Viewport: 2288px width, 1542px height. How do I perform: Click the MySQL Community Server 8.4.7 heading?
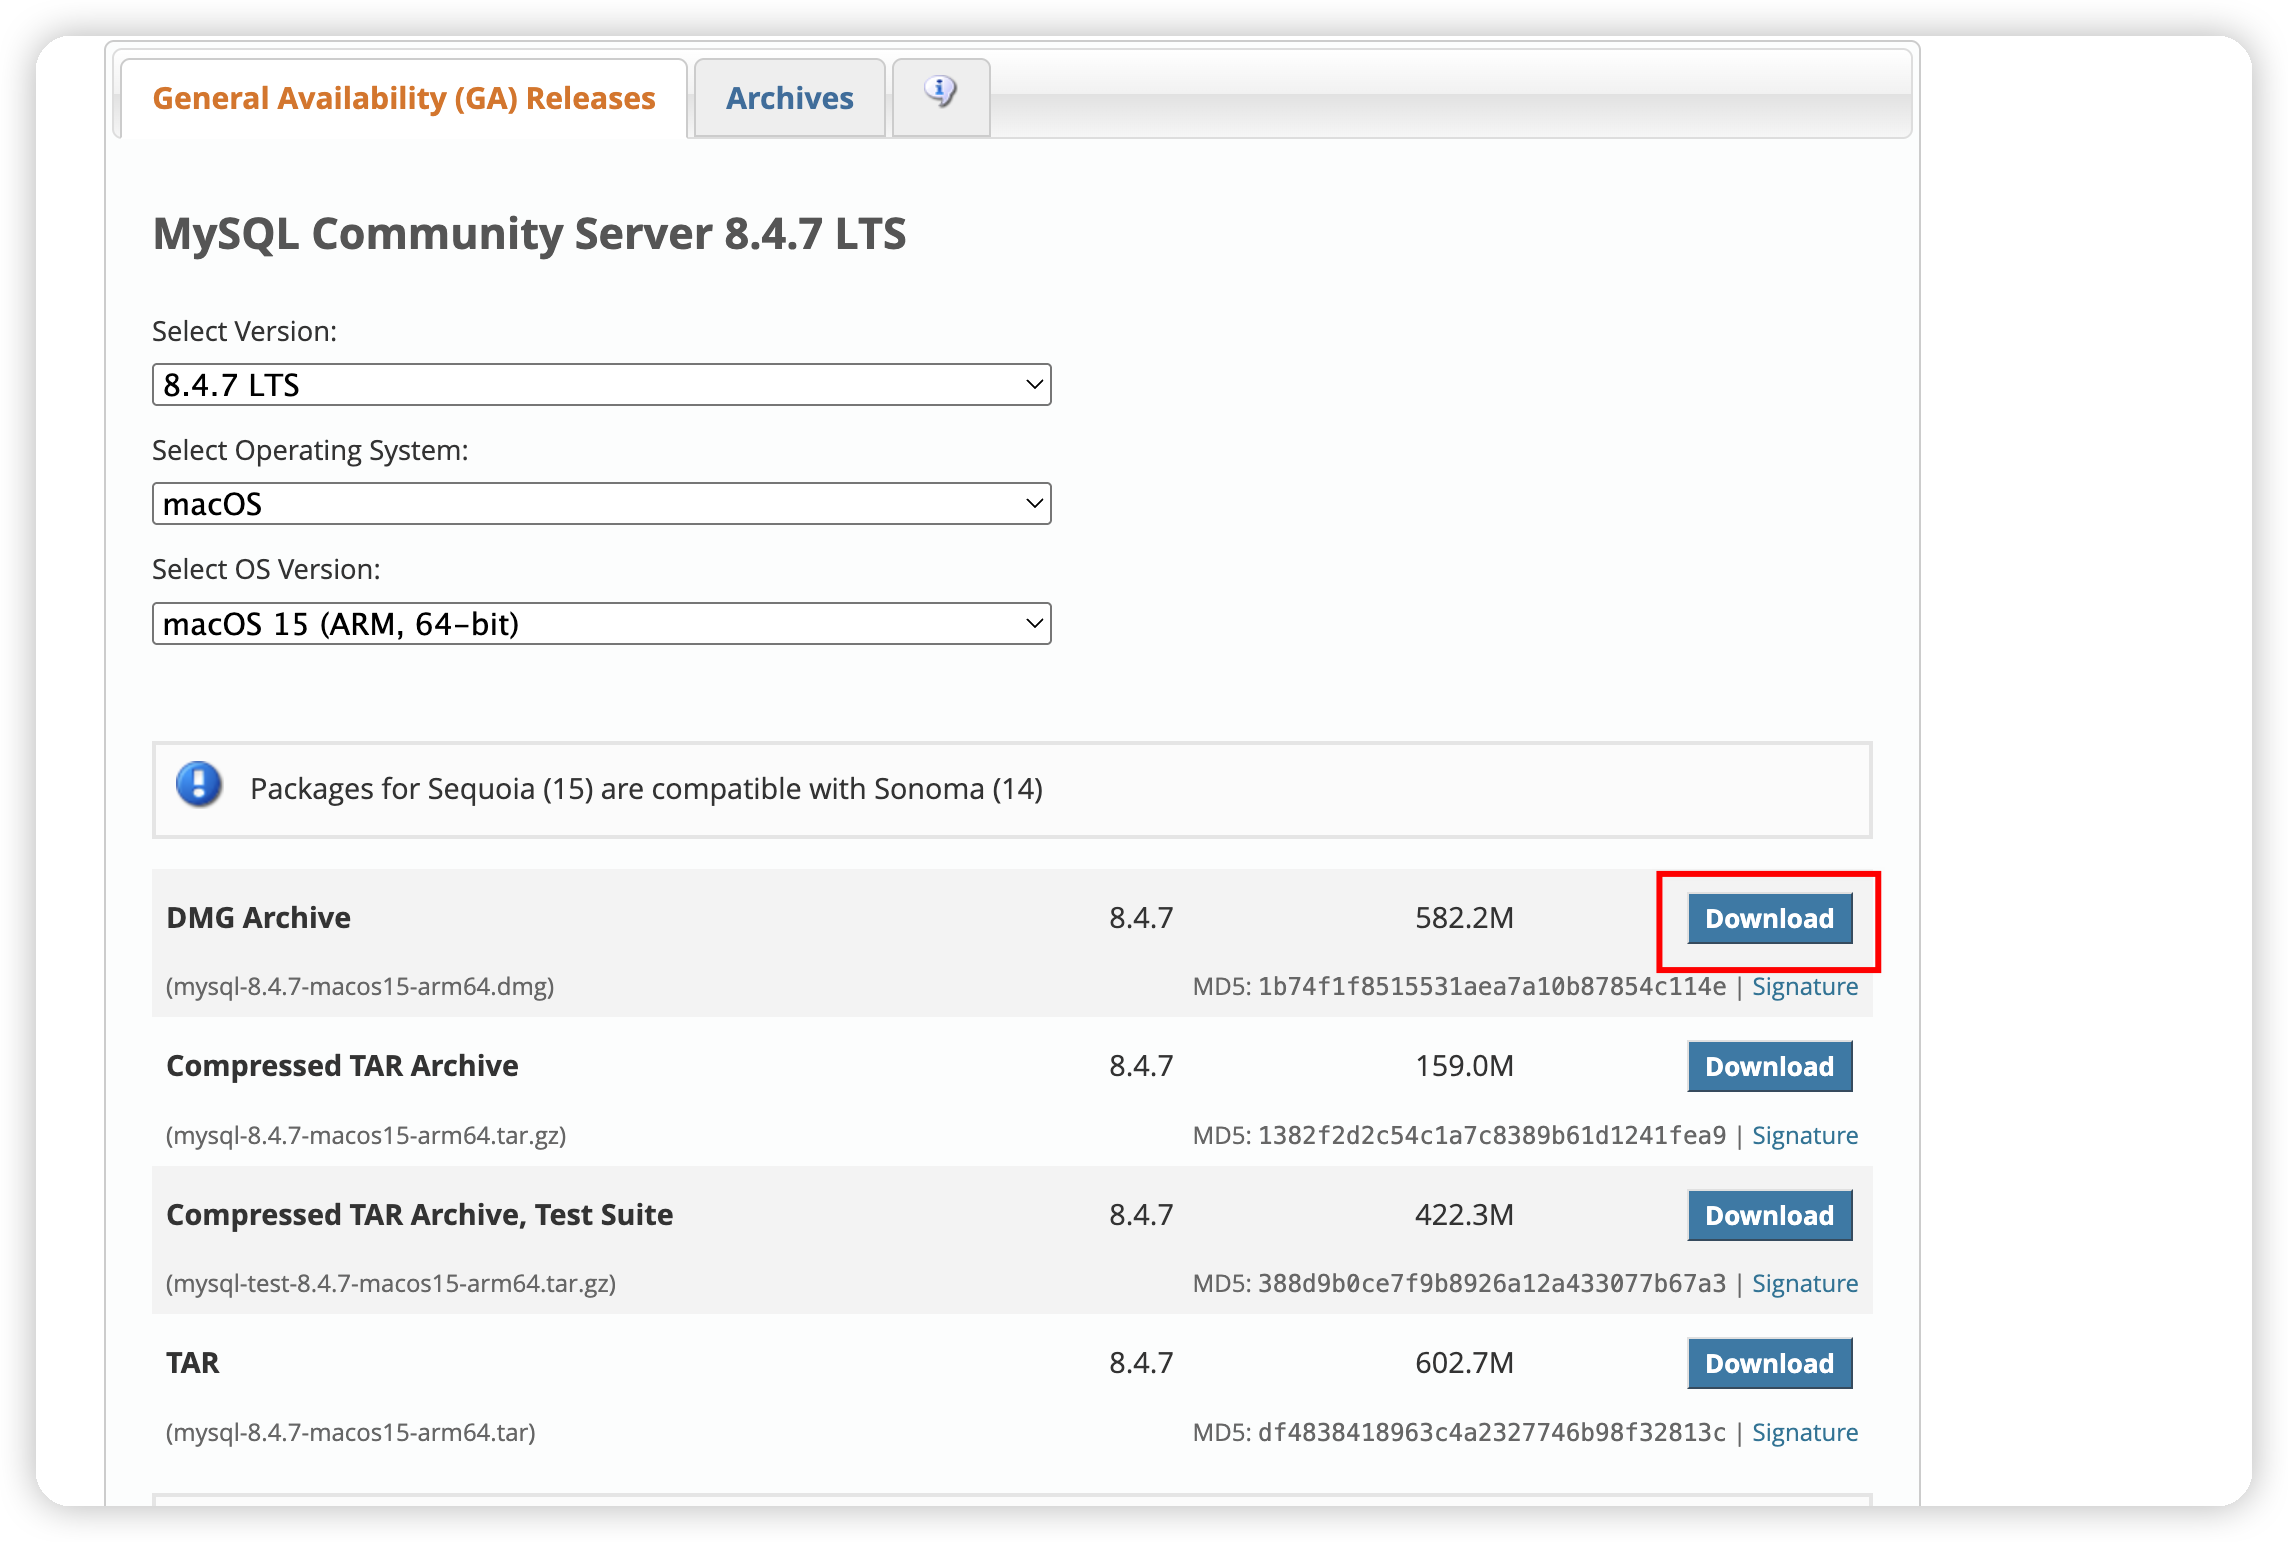(529, 234)
